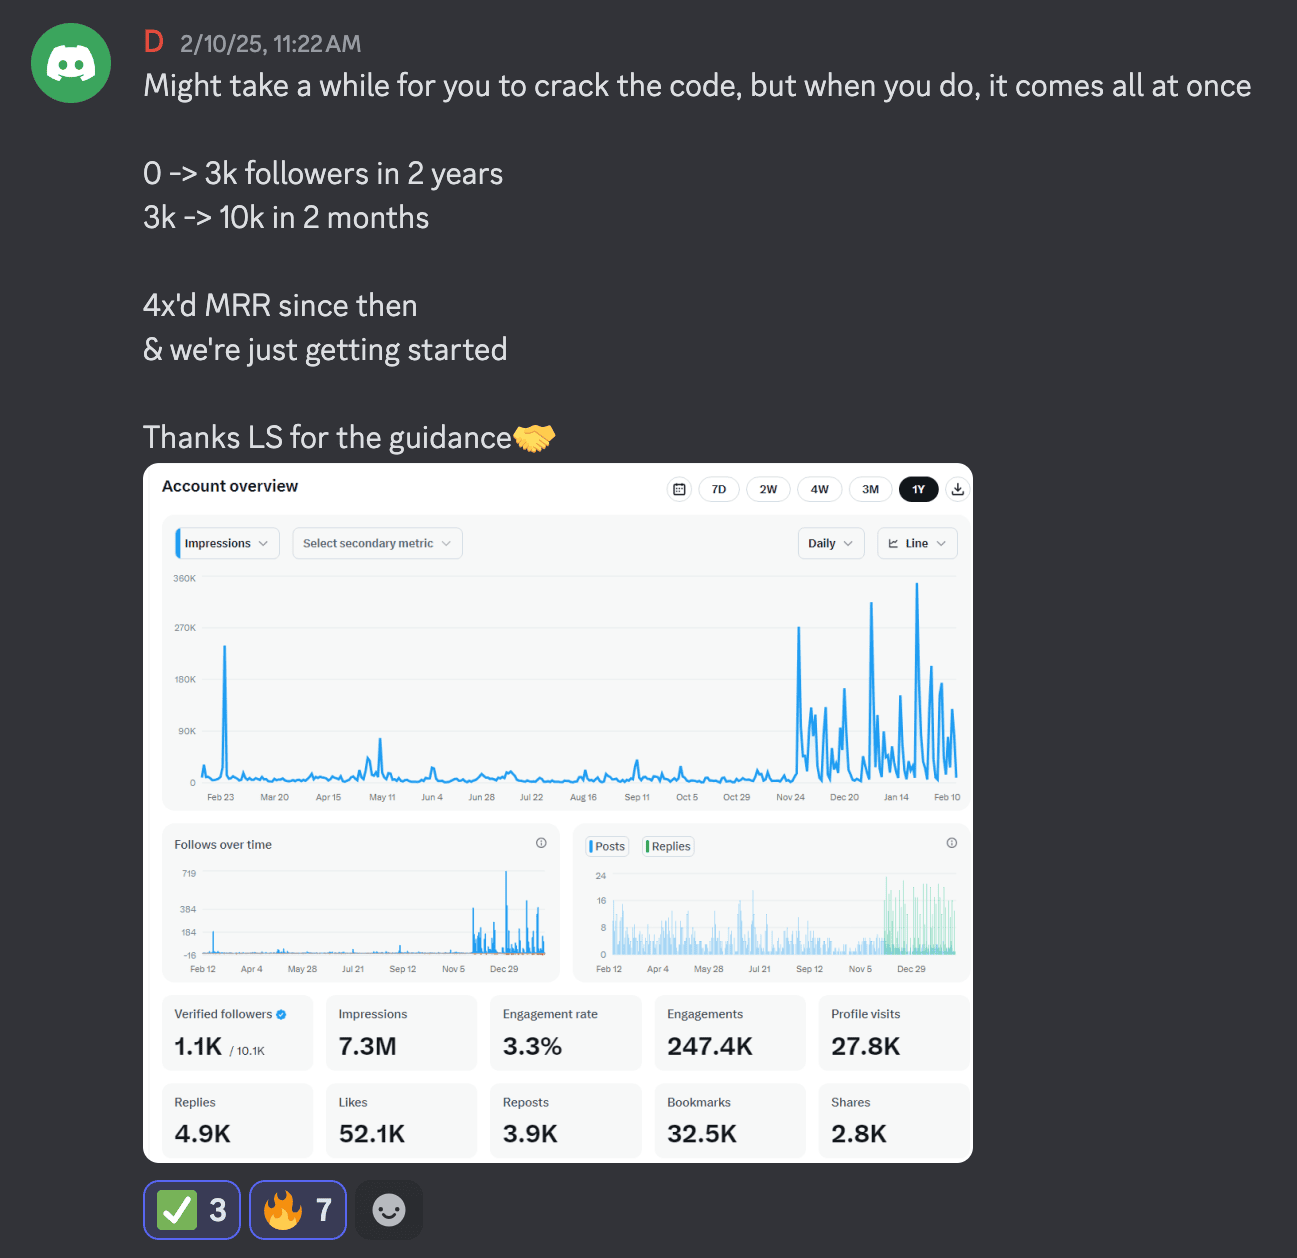Screen dimensions: 1297x1258
Task: Click the username D in message header
Action: (x=153, y=42)
